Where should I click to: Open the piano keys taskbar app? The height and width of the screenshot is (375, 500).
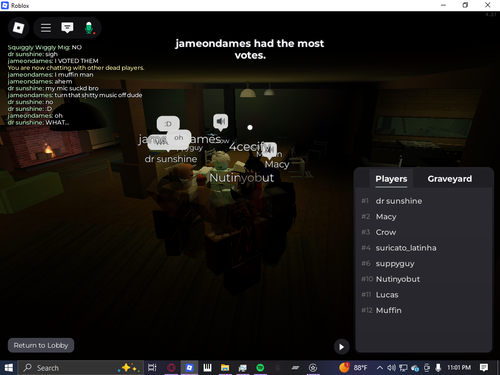click(207, 368)
